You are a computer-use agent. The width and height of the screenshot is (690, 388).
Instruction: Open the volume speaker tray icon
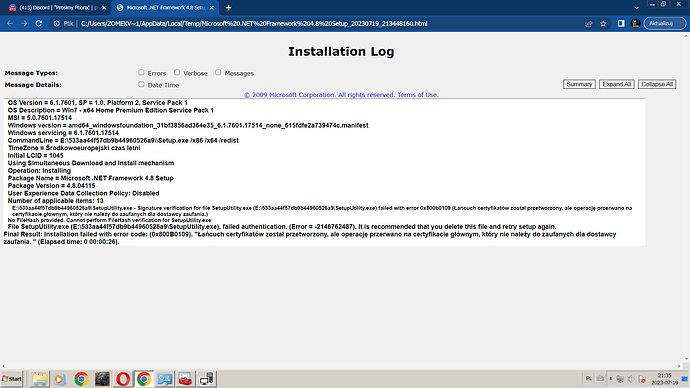(631, 379)
